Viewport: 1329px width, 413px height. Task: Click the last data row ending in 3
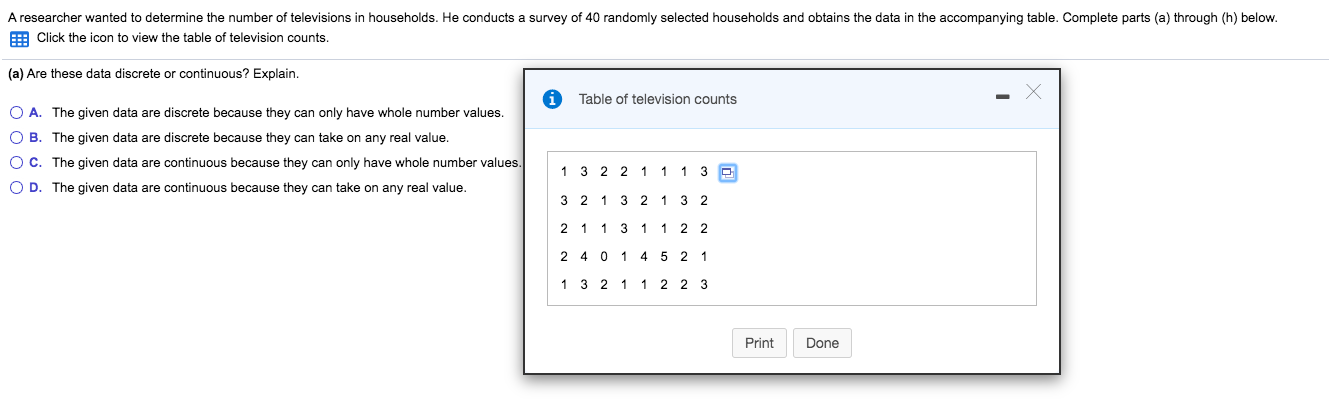(634, 284)
